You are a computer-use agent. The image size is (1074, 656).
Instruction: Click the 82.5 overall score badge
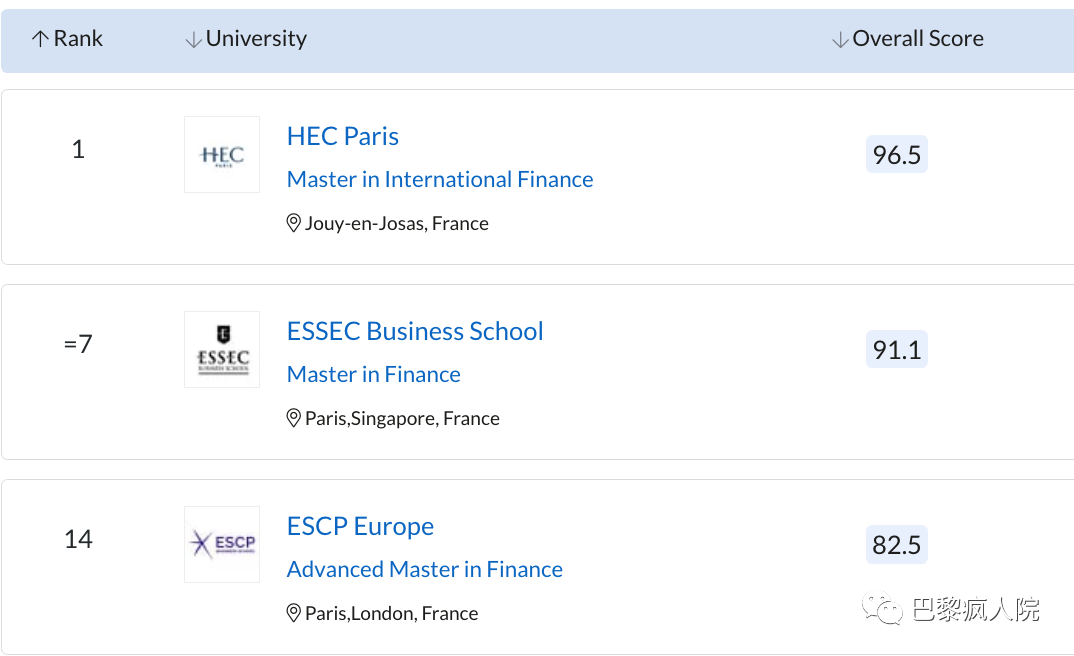click(x=896, y=545)
